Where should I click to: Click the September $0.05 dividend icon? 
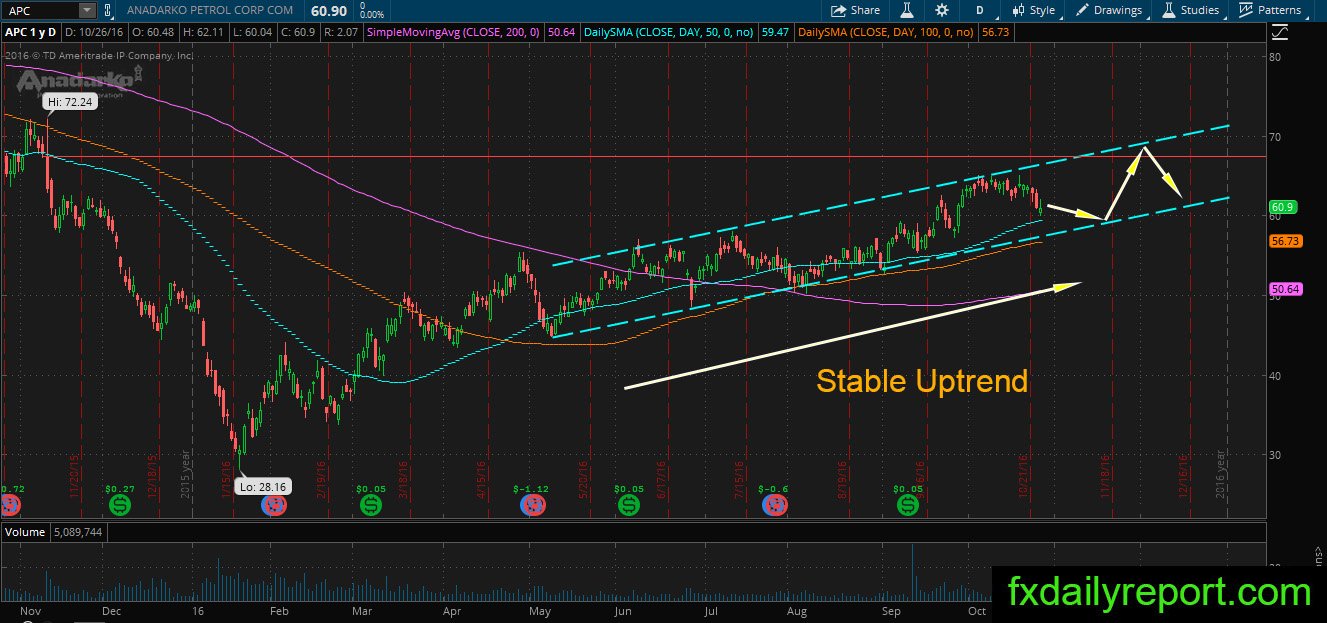(907, 505)
